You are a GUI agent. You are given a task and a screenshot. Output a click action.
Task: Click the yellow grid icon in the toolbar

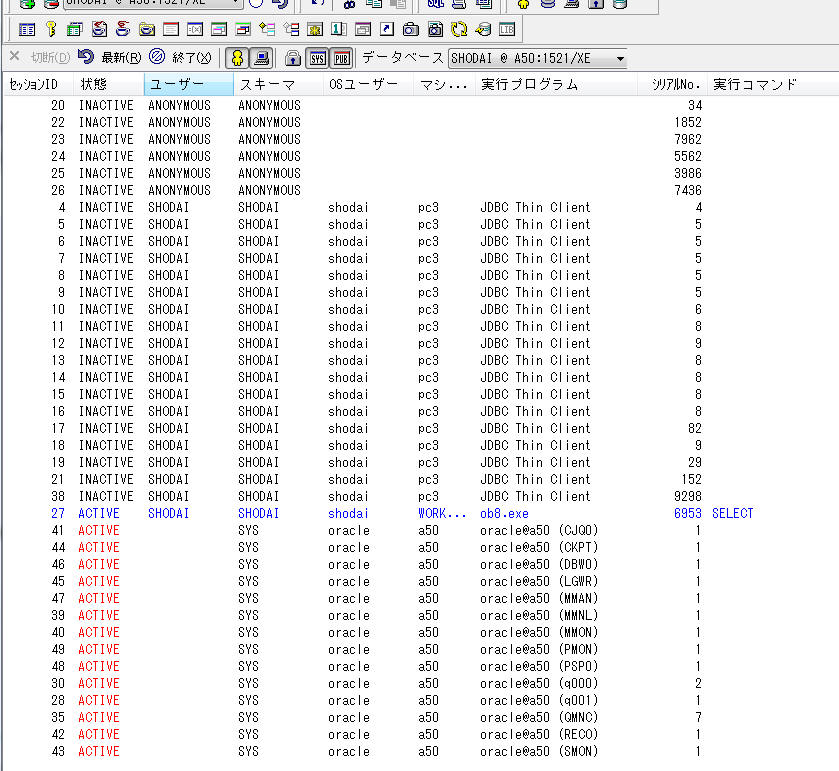point(315,29)
